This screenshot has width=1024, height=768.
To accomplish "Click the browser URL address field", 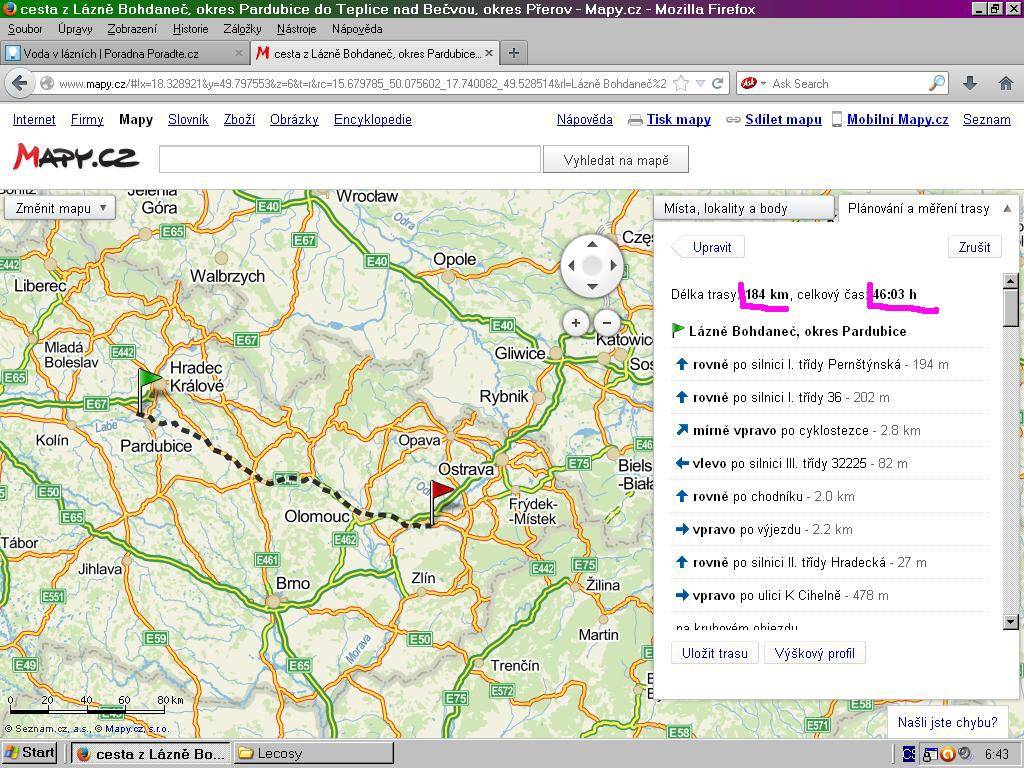I will tap(362, 84).
